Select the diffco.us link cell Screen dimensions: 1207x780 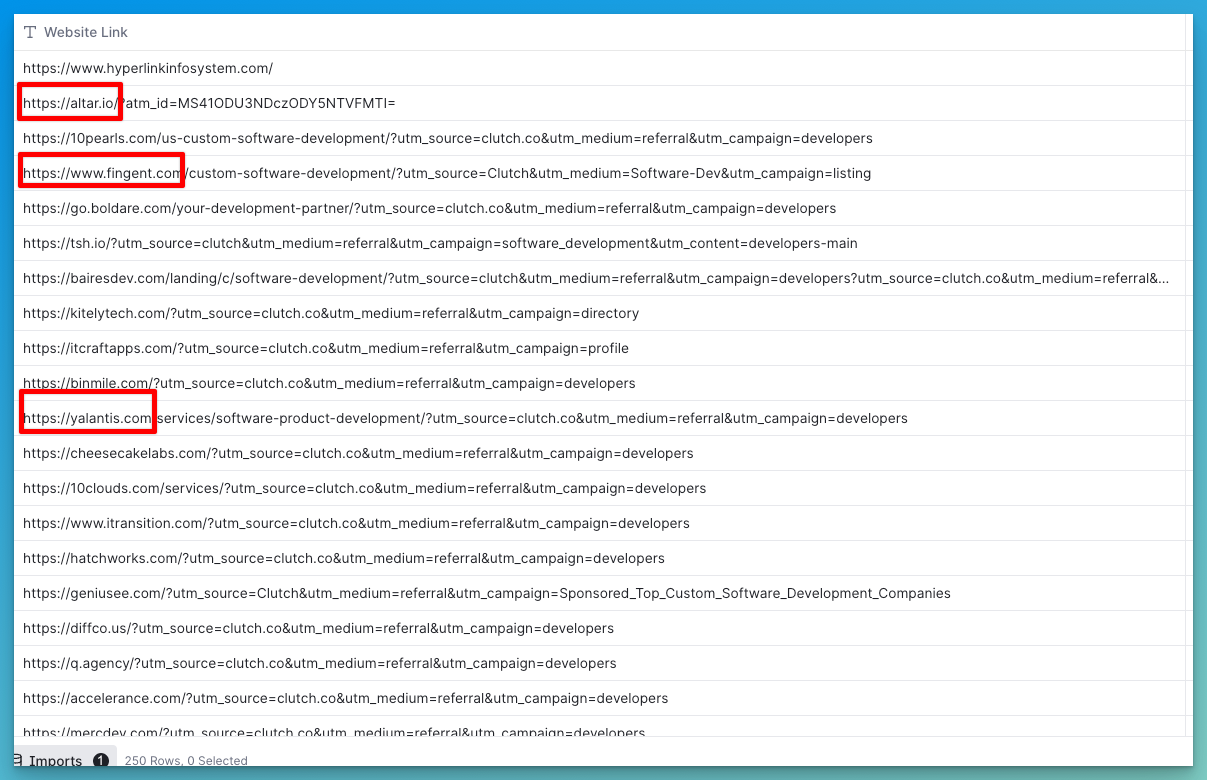click(x=599, y=628)
